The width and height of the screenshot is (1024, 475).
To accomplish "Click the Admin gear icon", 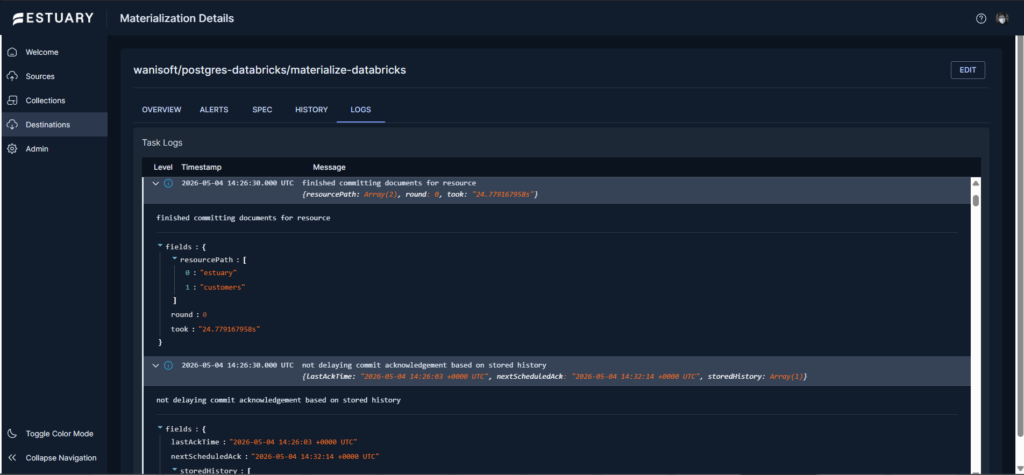I will click(x=12, y=149).
